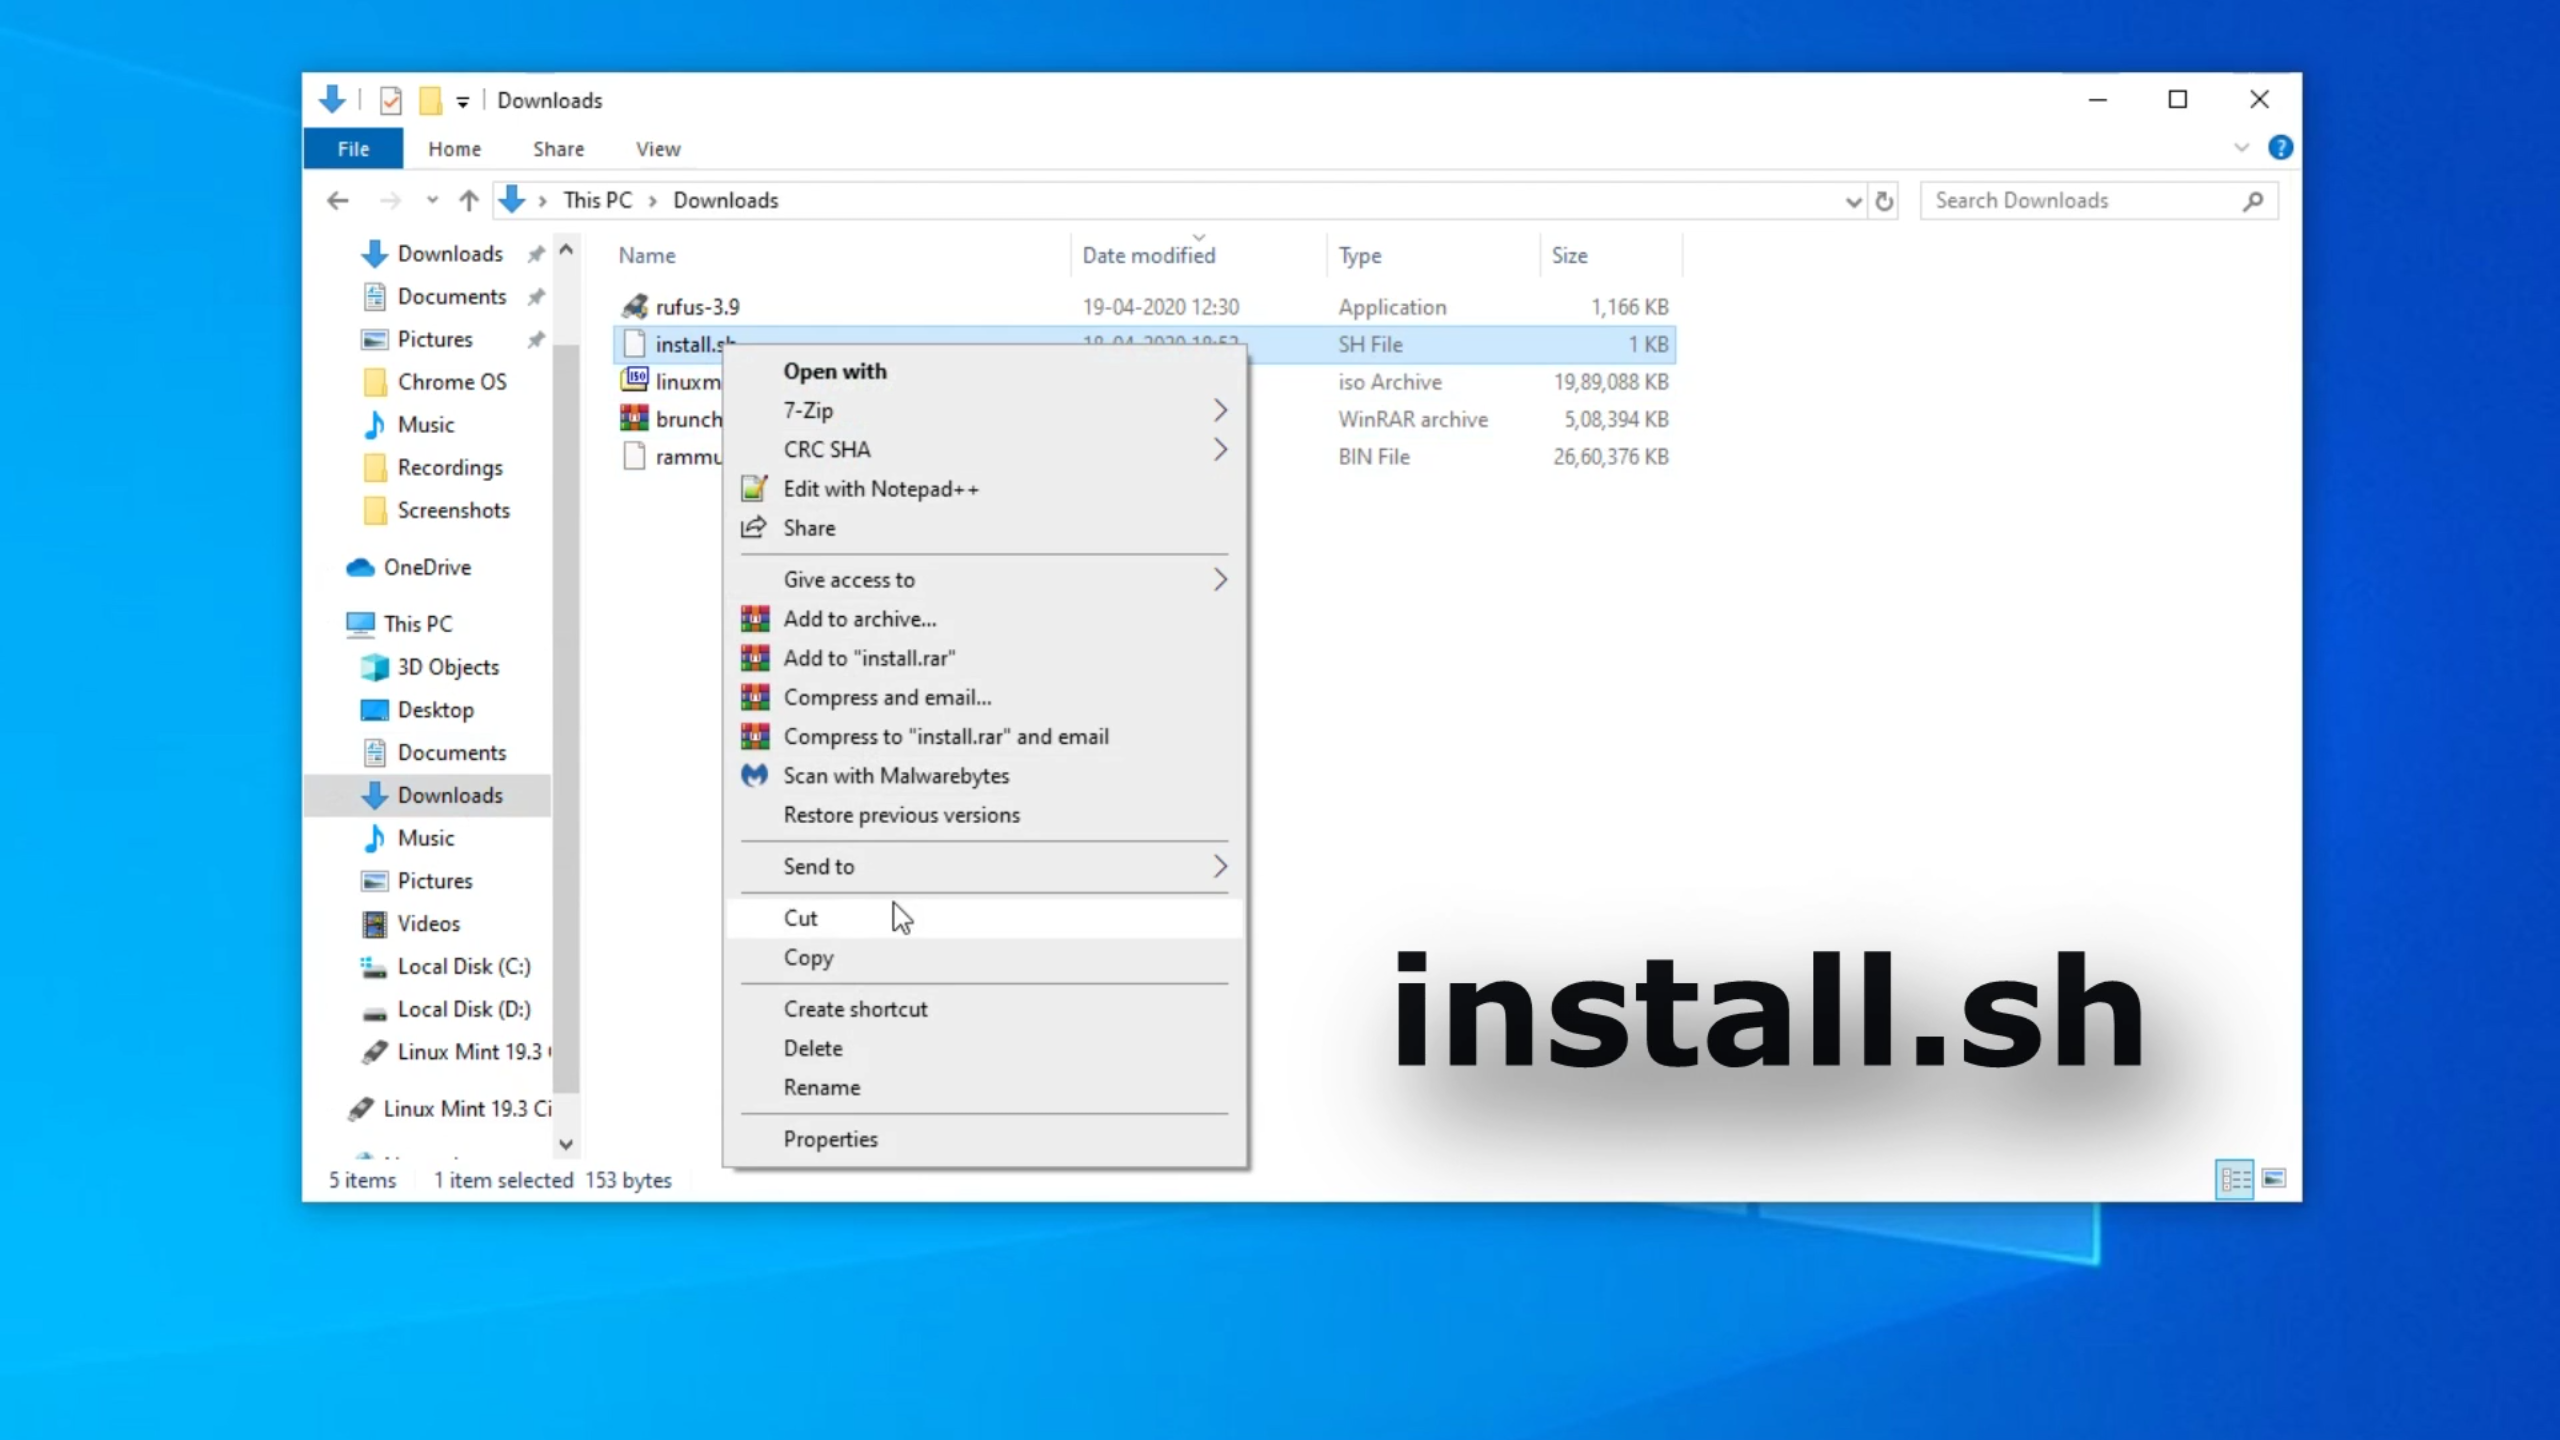Click the Scan with Malwarebytes option

point(897,775)
